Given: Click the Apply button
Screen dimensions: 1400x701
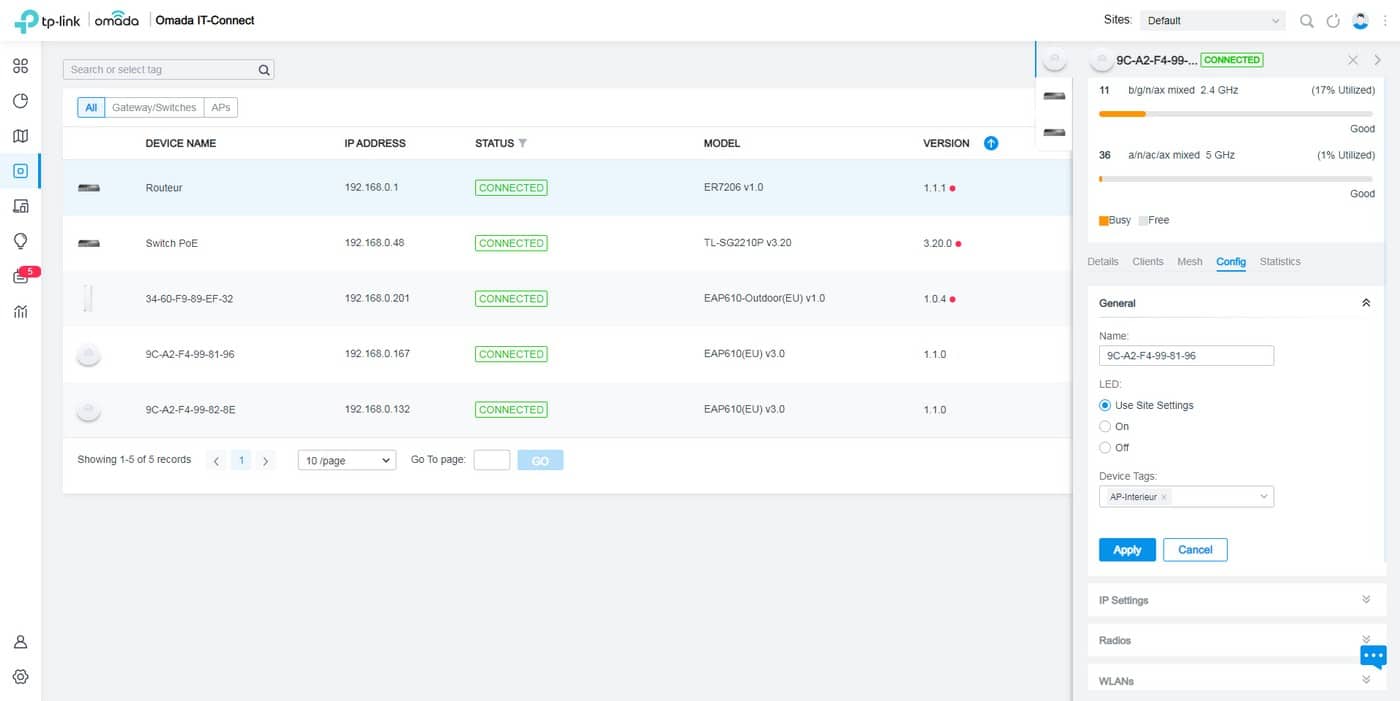Looking at the screenshot, I should tap(1127, 550).
